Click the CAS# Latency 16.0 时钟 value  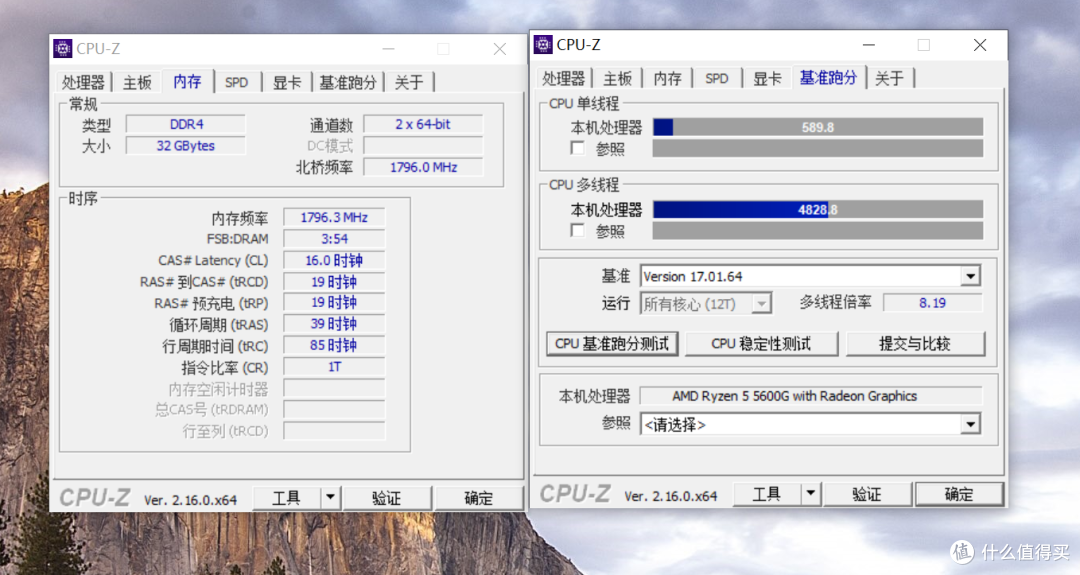(x=334, y=260)
